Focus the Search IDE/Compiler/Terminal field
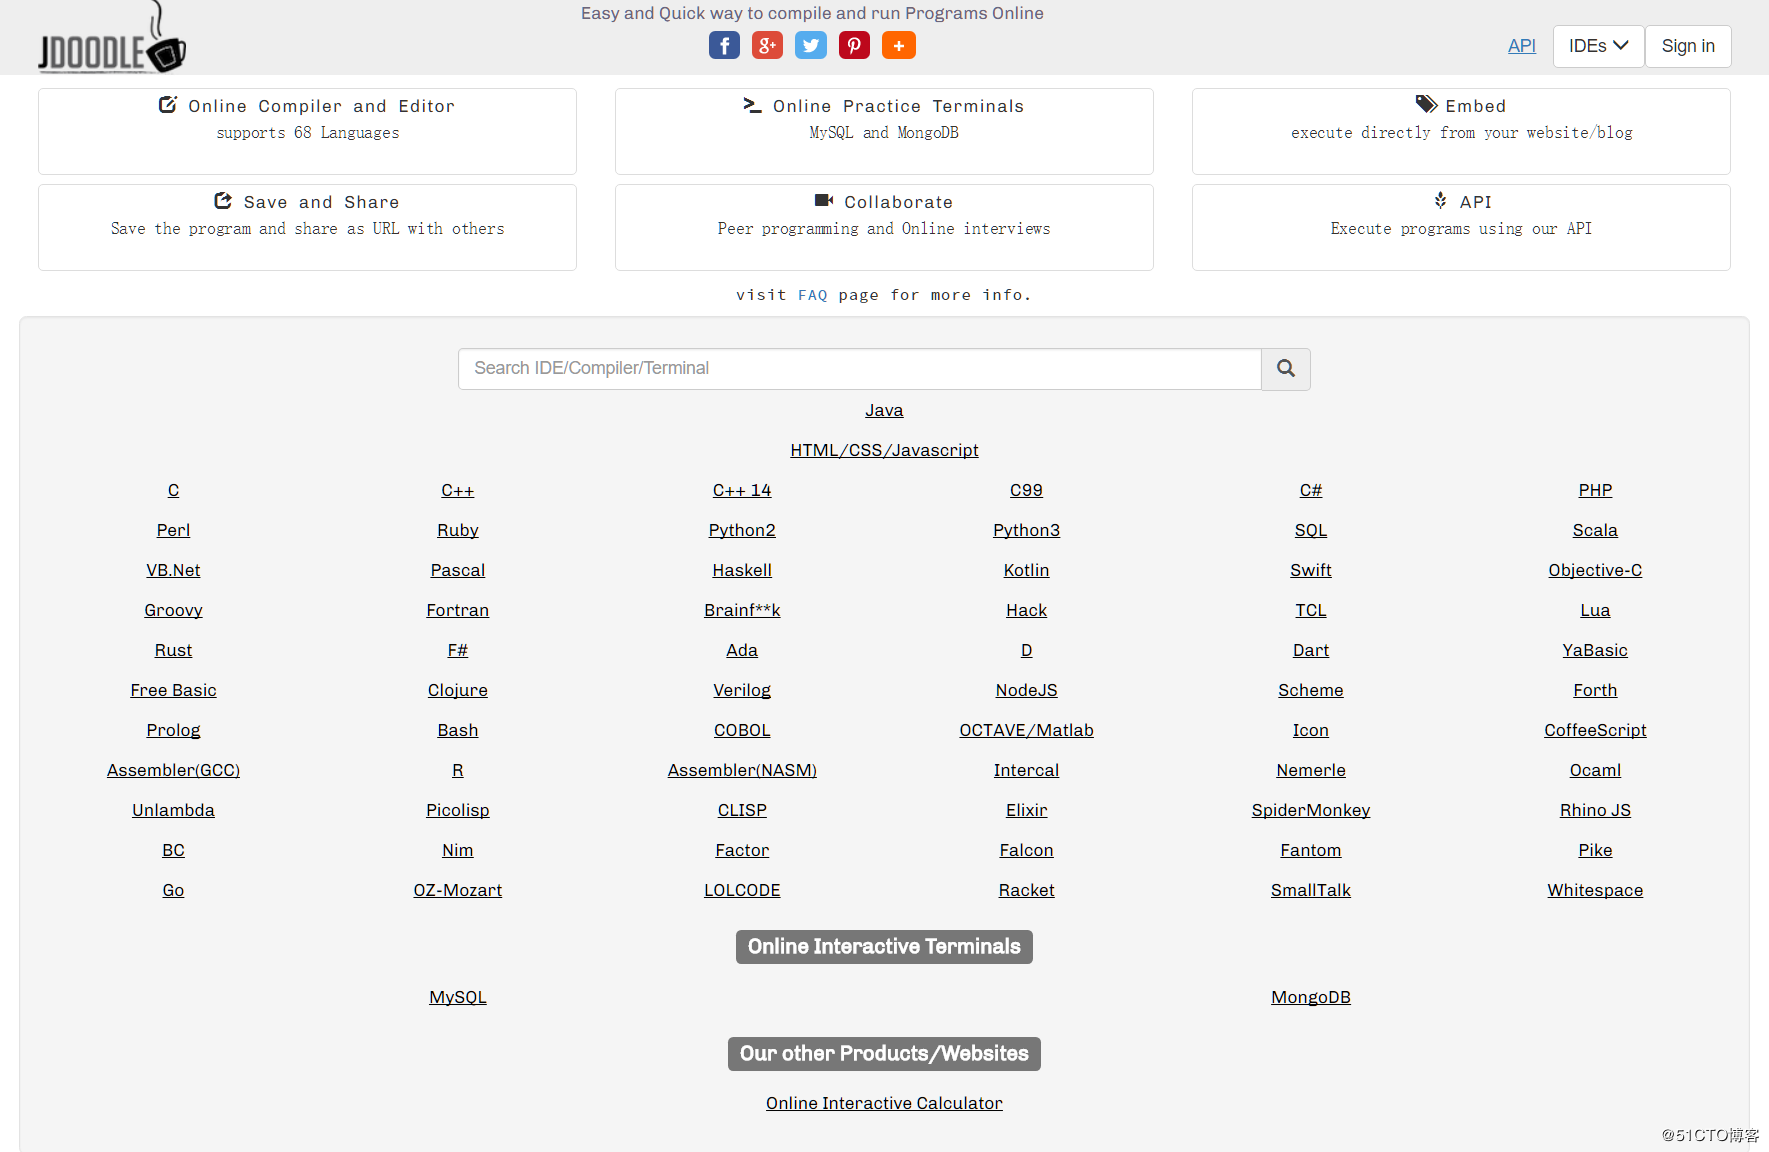 pyautogui.click(x=860, y=369)
